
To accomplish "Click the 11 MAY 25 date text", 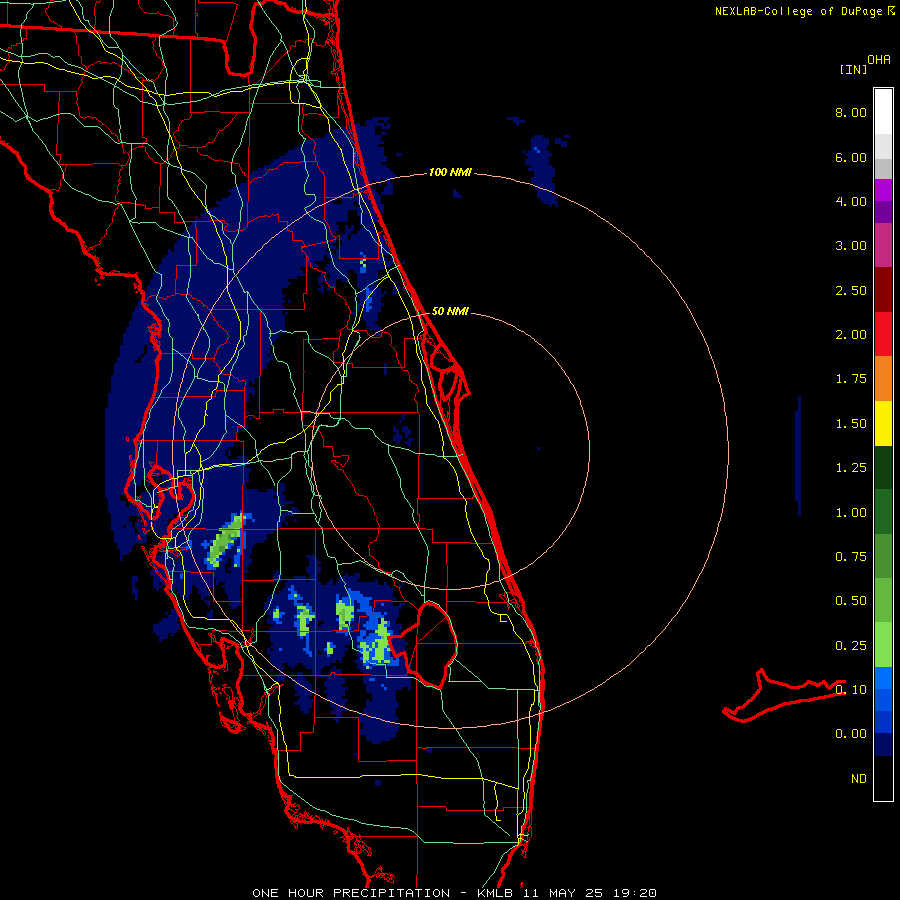I will coord(562,893).
